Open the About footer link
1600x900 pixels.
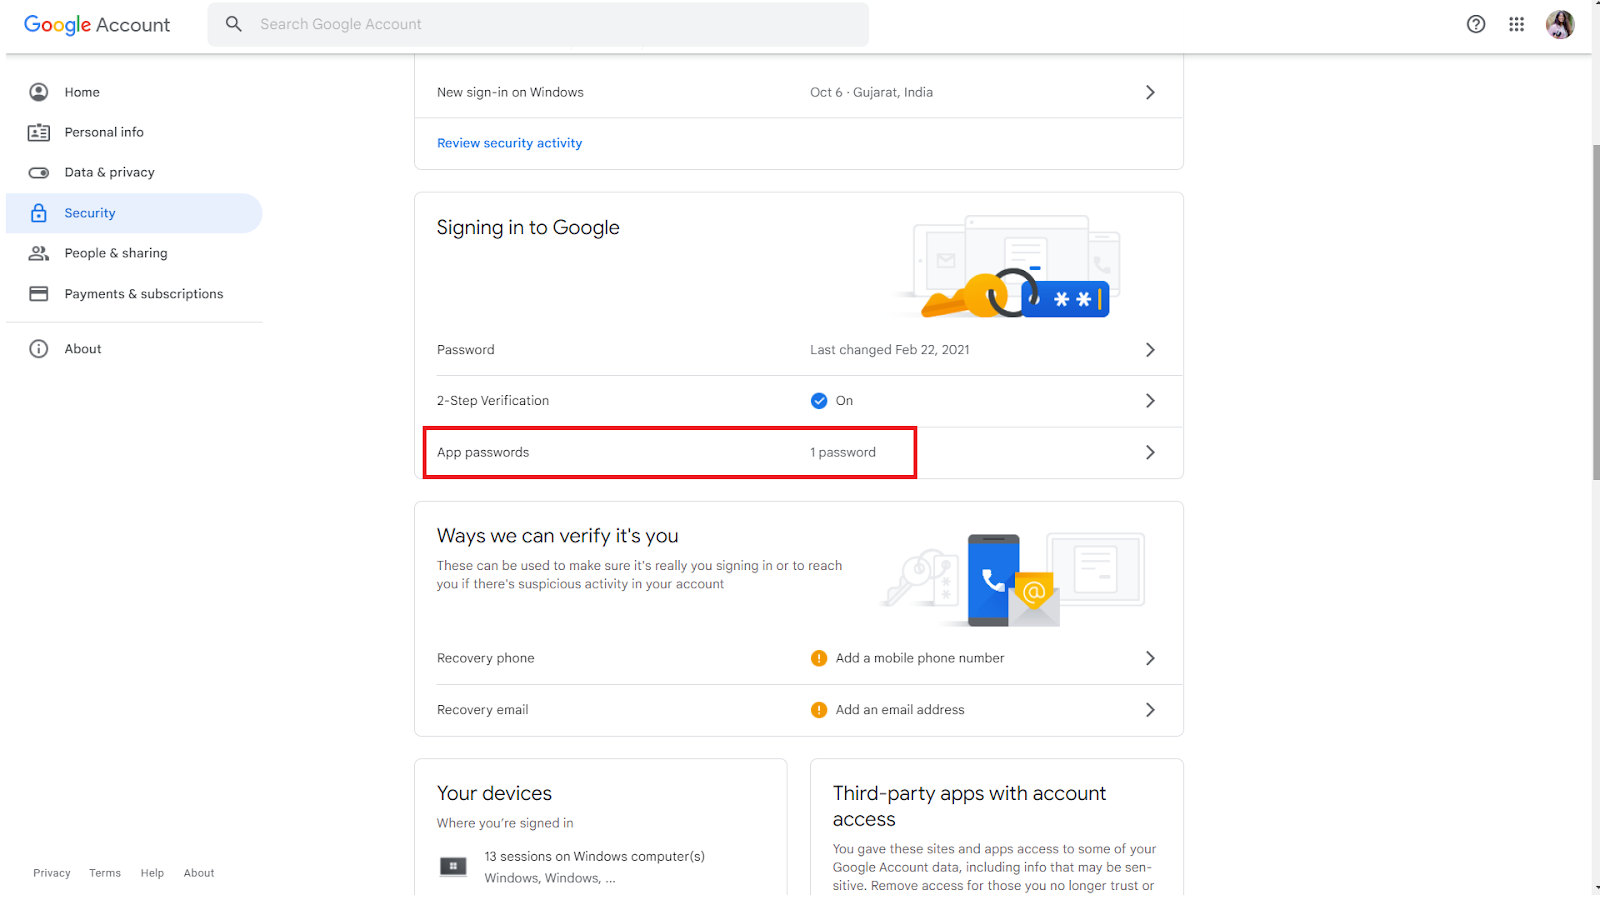[199, 873]
